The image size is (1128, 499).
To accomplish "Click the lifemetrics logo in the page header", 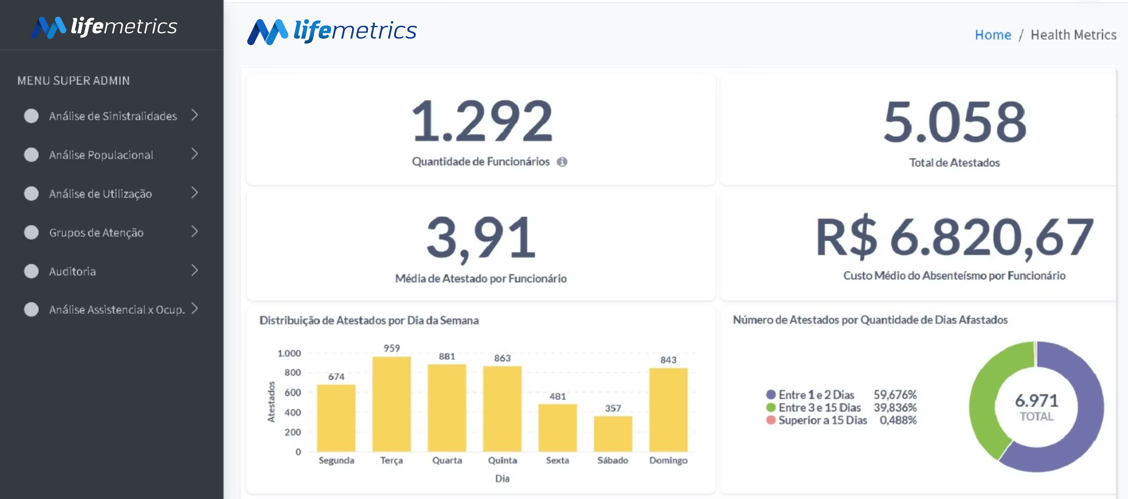I will click(x=332, y=31).
